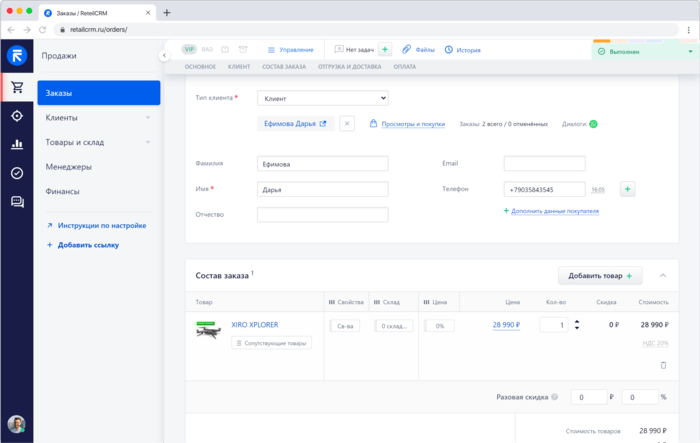Switch to the СОСТАВ ЗАКАЗА tab
The image size is (700, 443).
pos(284,67)
